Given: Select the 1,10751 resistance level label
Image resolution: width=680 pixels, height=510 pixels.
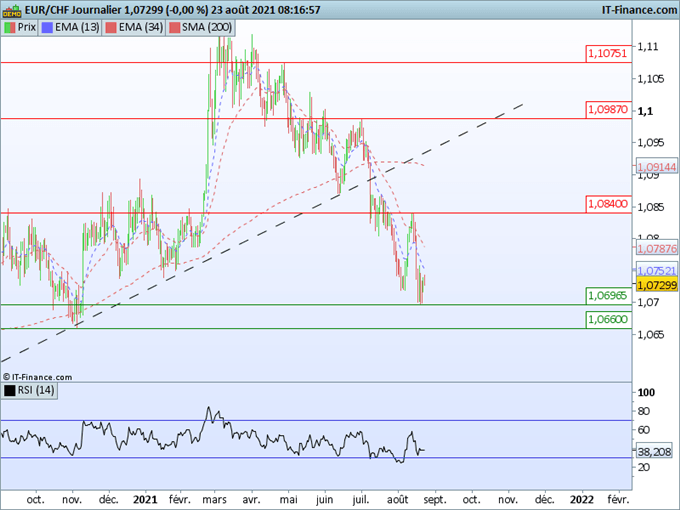Looking at the screenshot, I should (x=608, y=54).
